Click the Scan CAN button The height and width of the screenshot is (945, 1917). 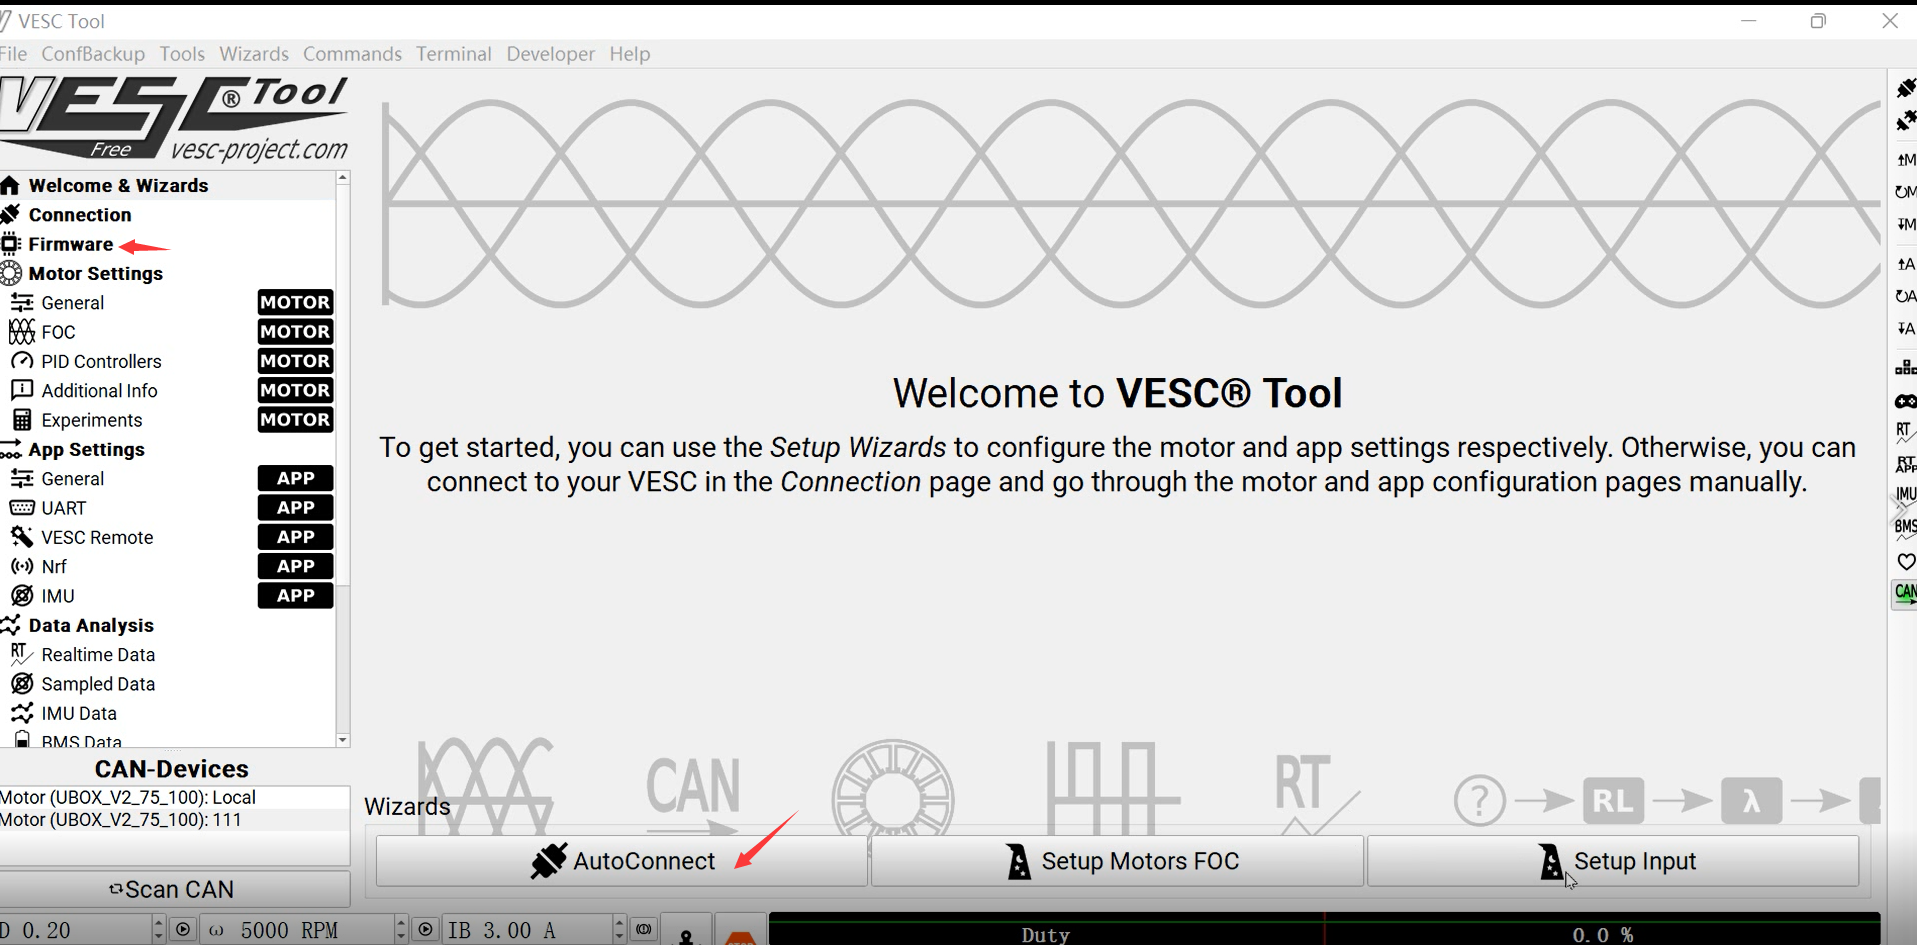[x=172, y=888]
